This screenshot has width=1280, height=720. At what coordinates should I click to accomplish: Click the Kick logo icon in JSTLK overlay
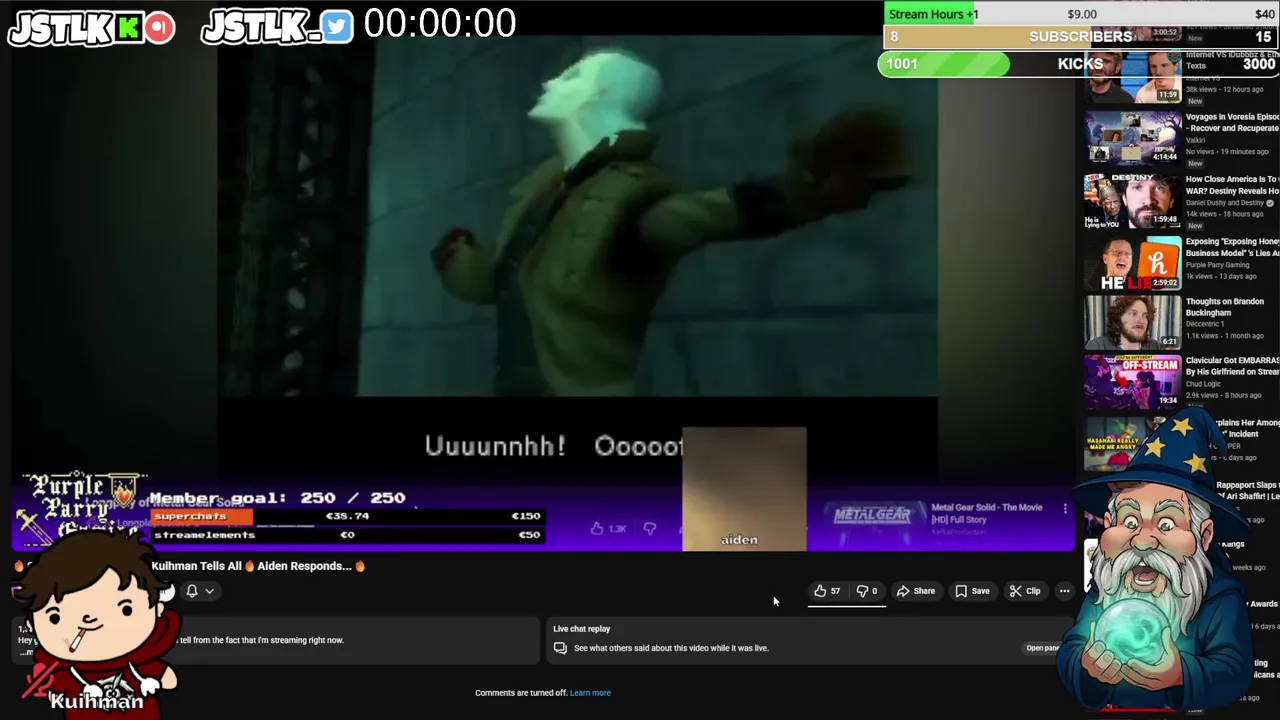(128, 28)
